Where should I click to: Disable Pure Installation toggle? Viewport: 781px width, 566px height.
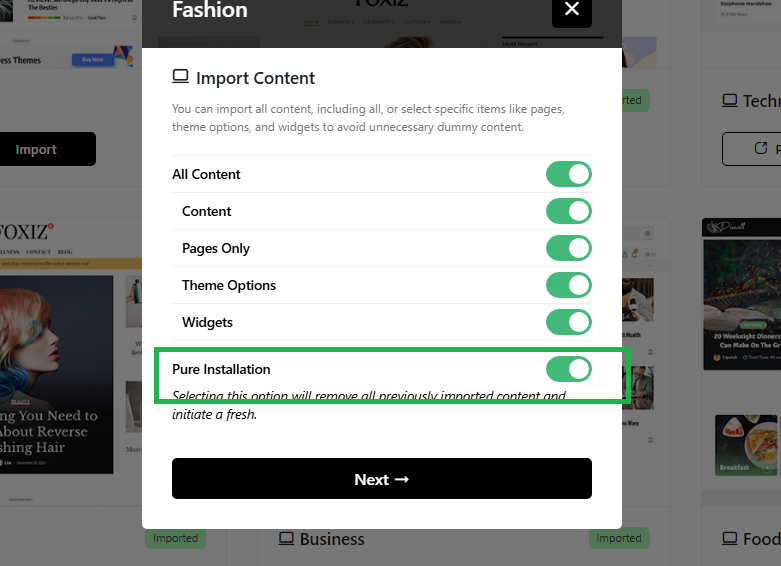click(568, 369)
